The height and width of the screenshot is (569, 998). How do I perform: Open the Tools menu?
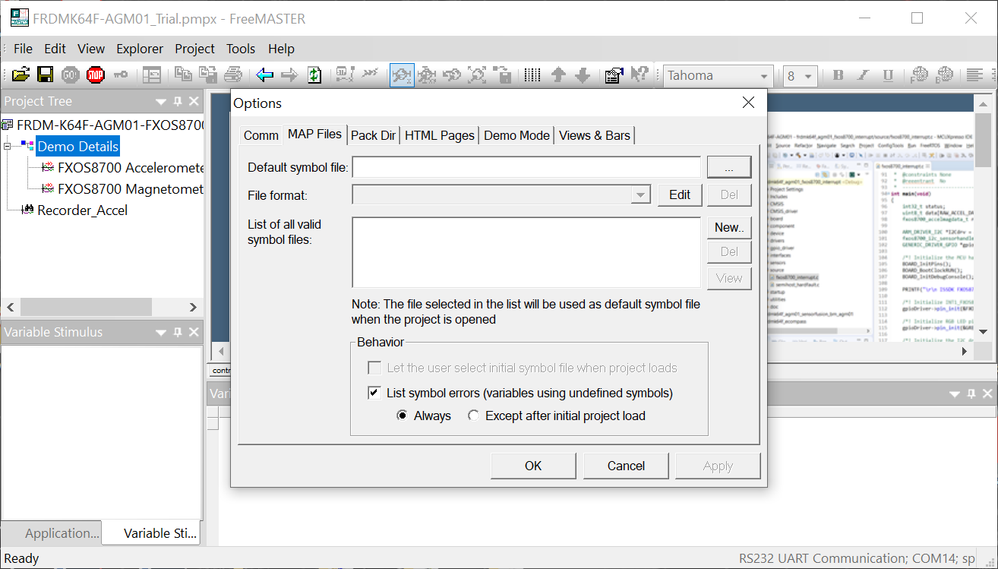tap(241, 49)
